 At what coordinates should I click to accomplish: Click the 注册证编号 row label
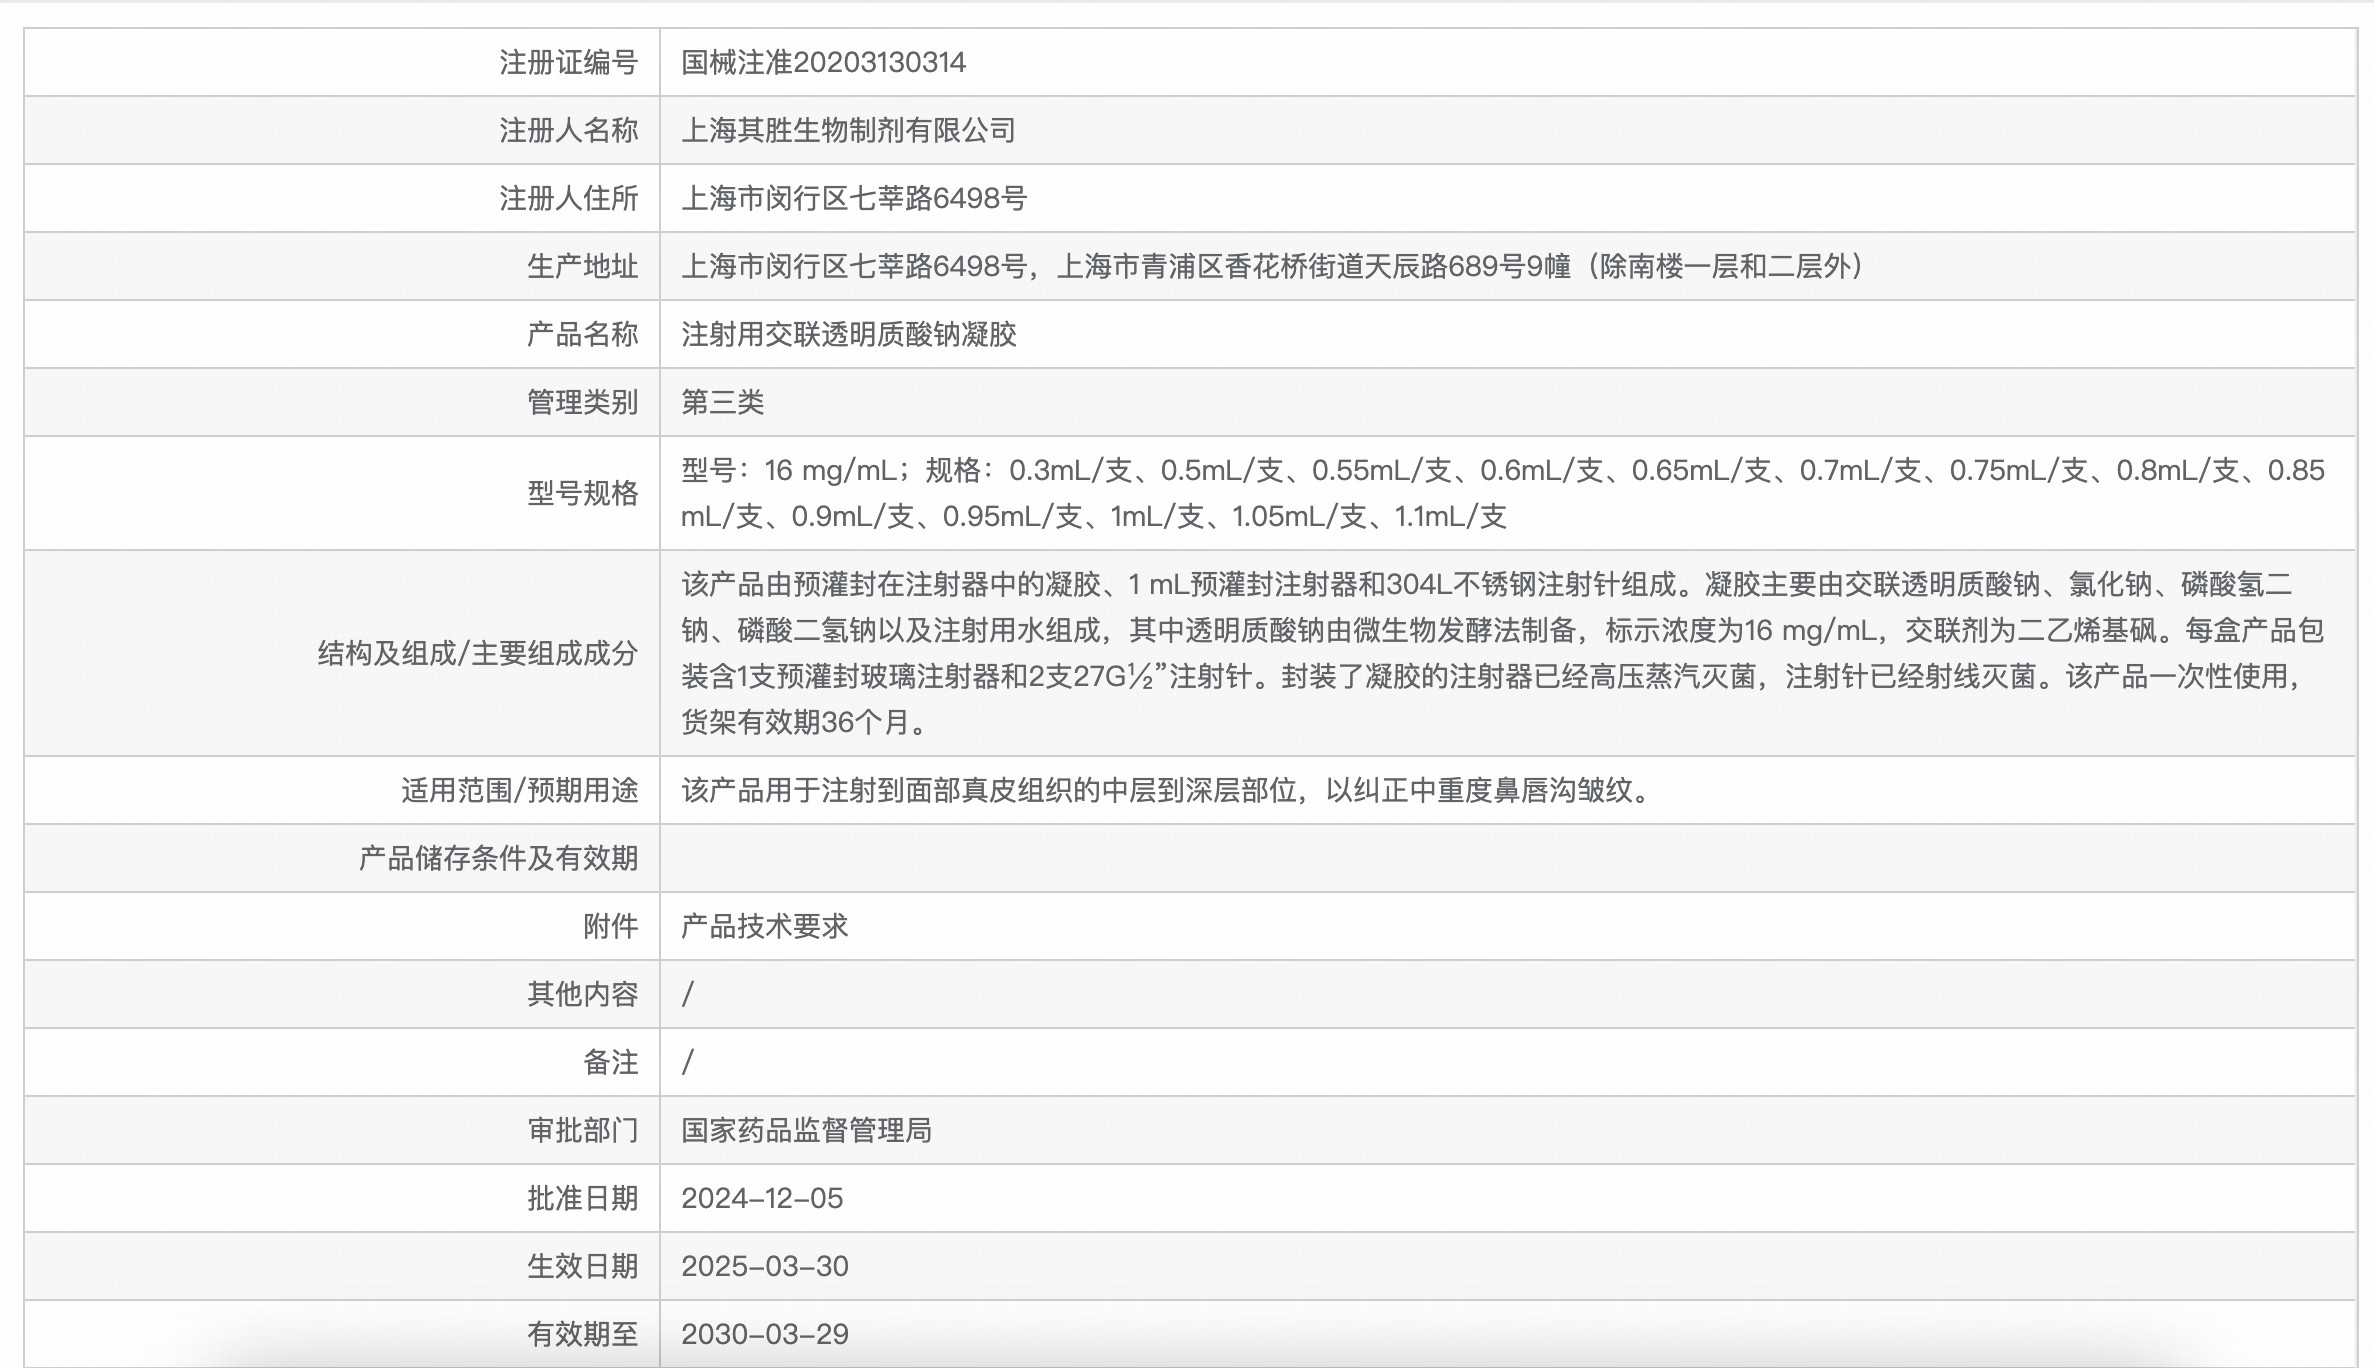coord(566,62)
